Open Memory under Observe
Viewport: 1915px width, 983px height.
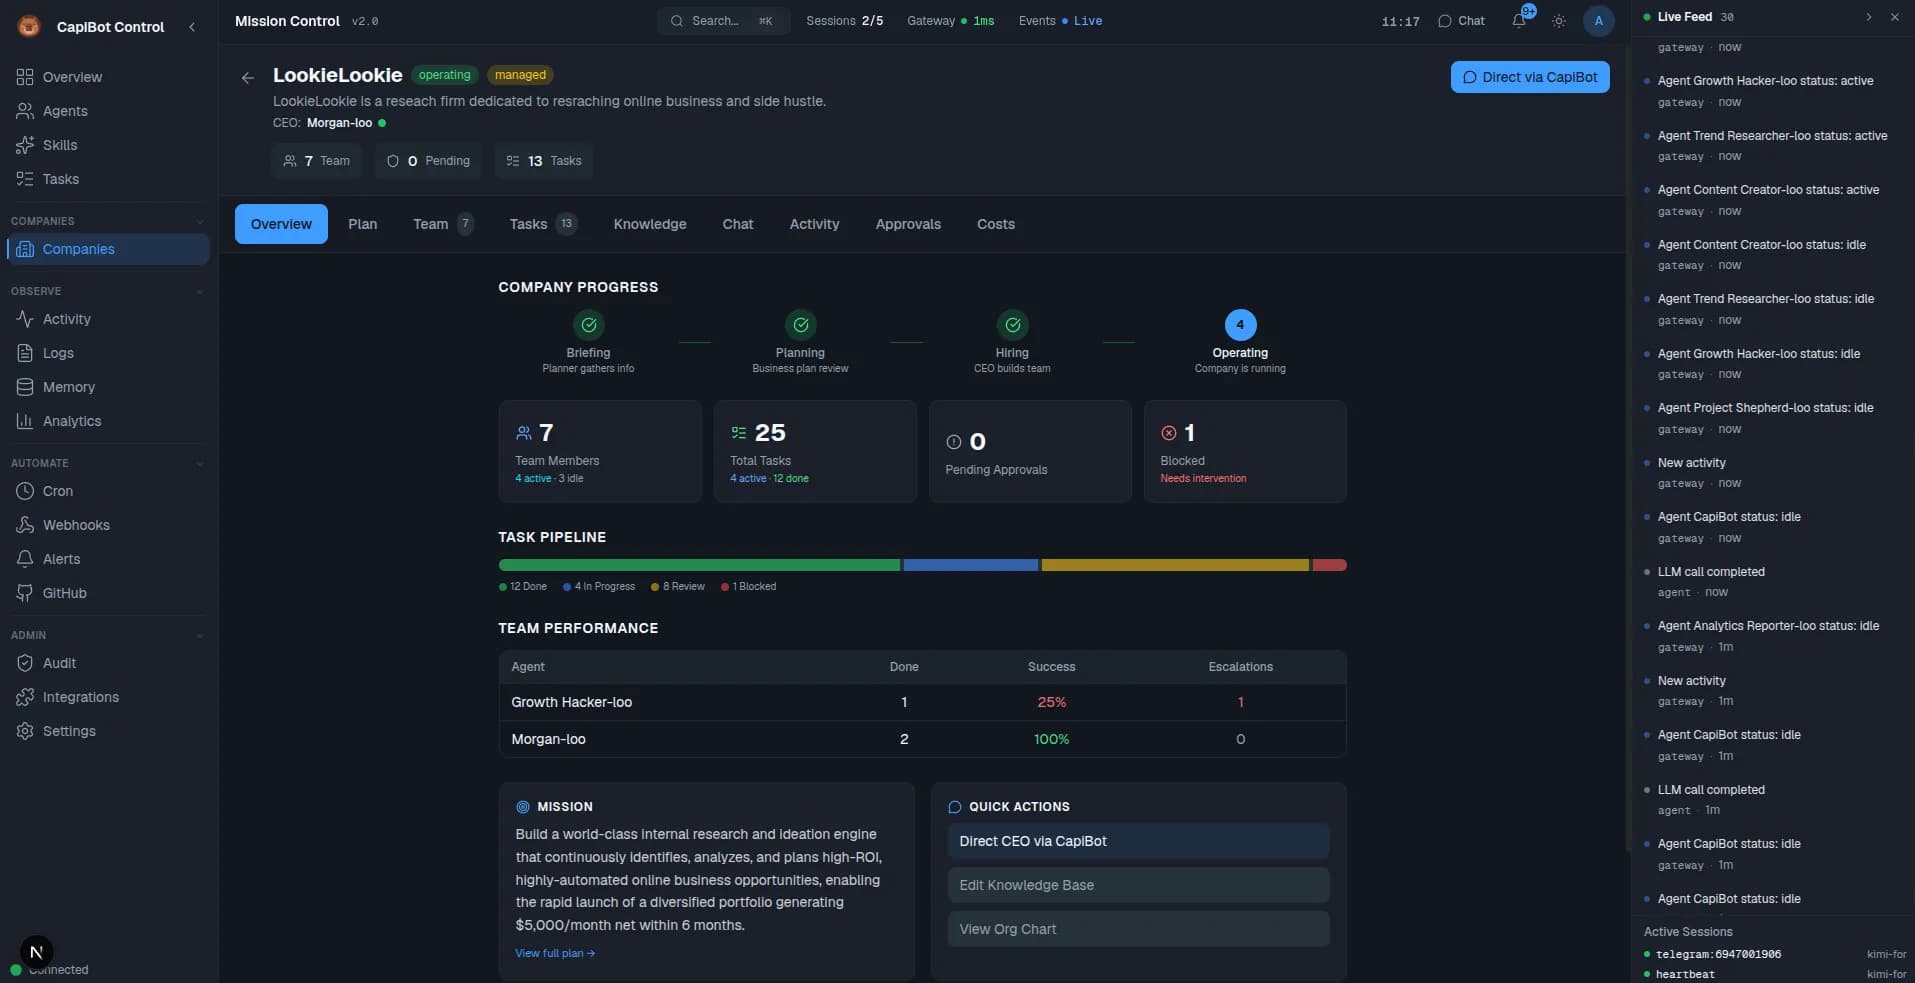pos(108,387)
